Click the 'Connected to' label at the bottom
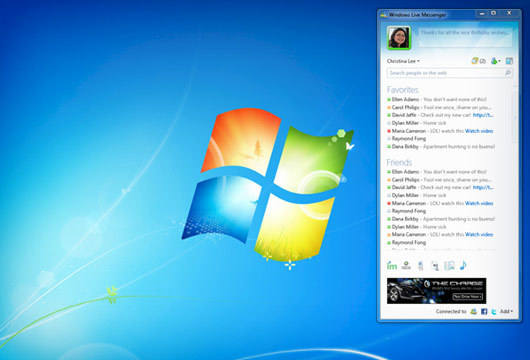 click(451, 311)
